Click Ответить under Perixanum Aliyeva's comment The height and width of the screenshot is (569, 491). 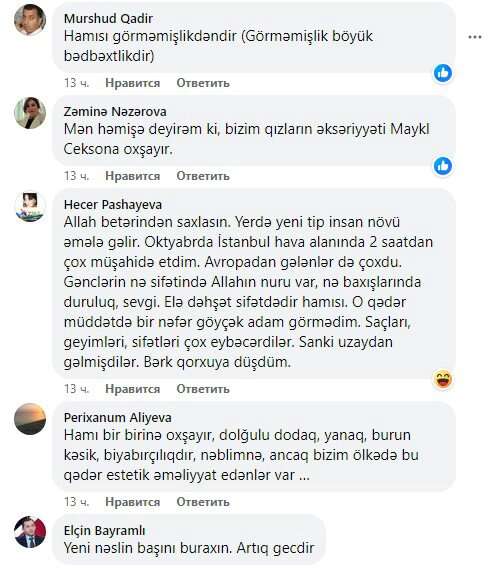tap(203, 502)
